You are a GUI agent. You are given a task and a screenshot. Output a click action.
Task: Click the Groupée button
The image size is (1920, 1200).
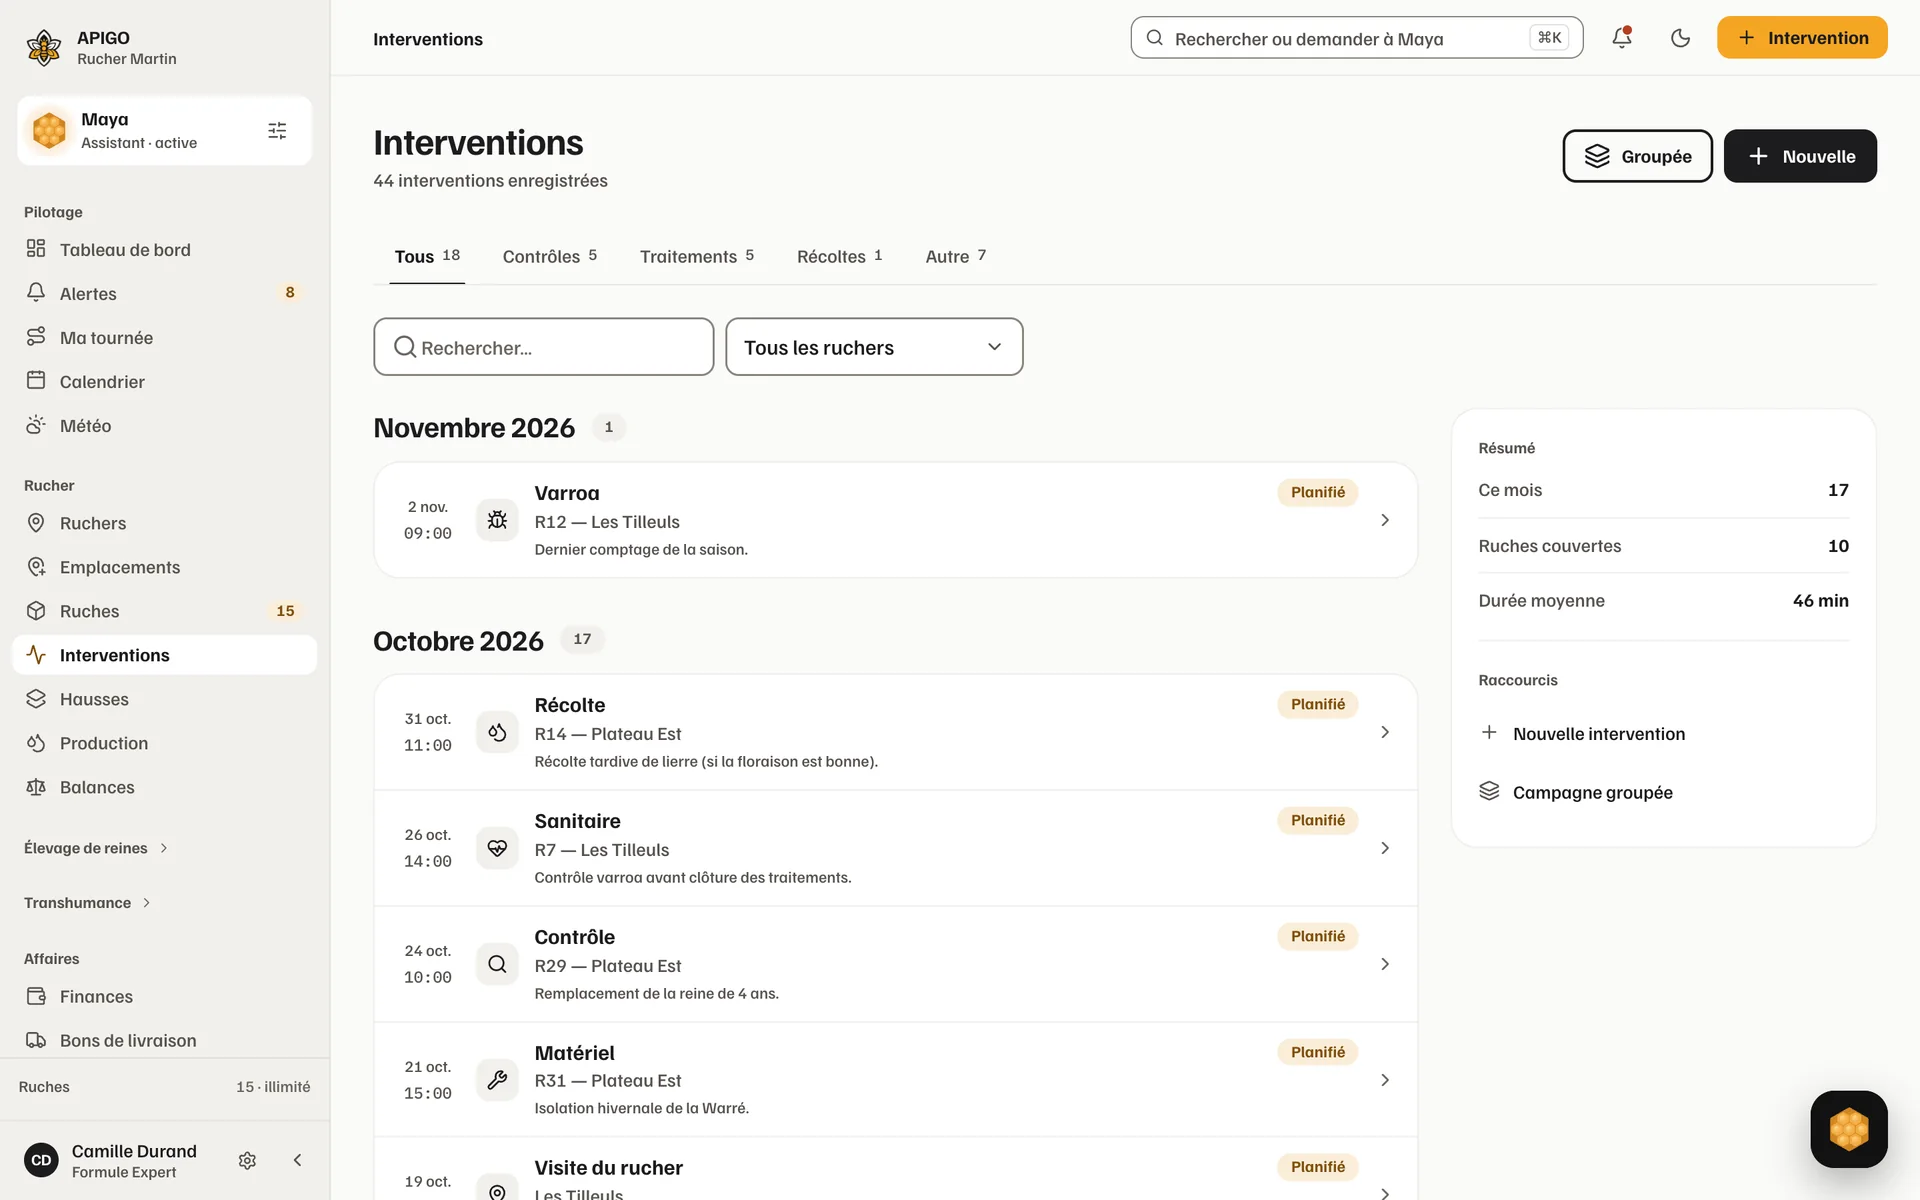tap(1637, 156)
